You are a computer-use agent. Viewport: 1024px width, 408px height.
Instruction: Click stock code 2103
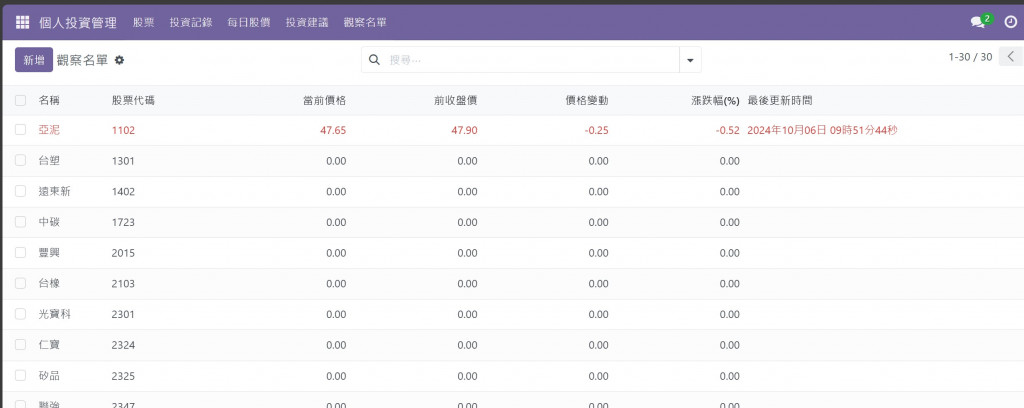coord(123,284)
